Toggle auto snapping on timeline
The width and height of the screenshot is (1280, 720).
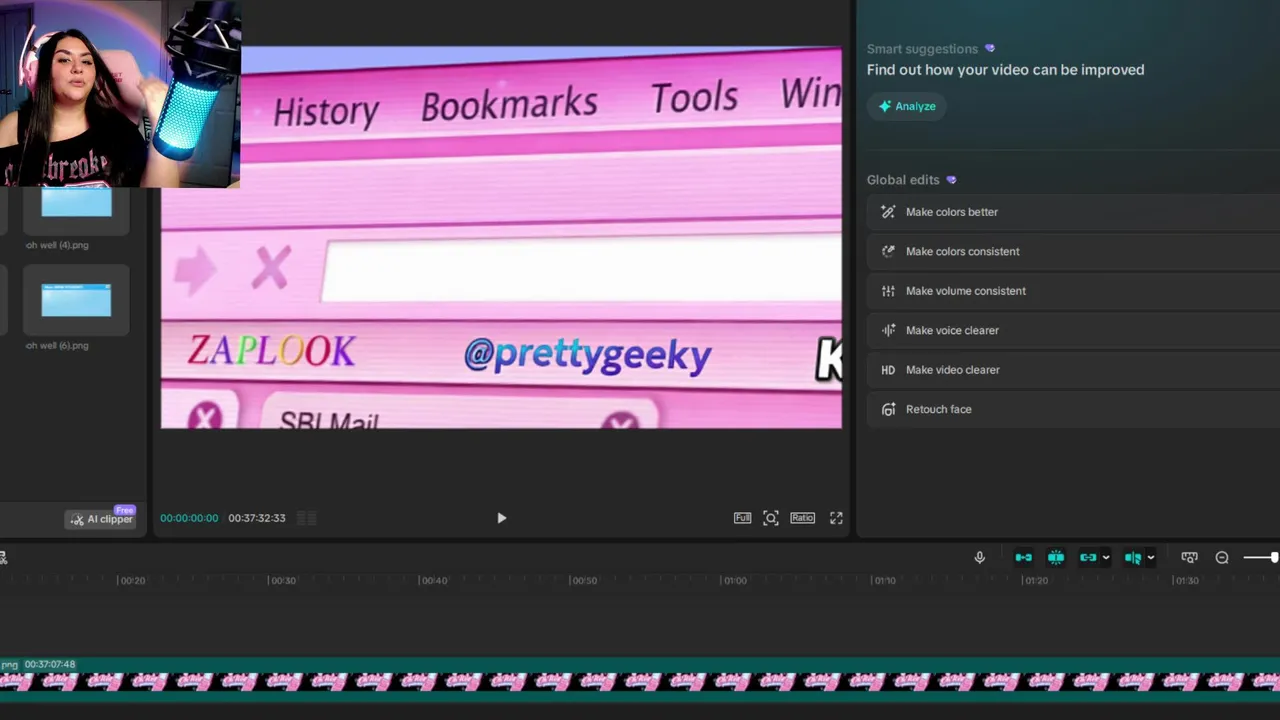(1056, 558)
